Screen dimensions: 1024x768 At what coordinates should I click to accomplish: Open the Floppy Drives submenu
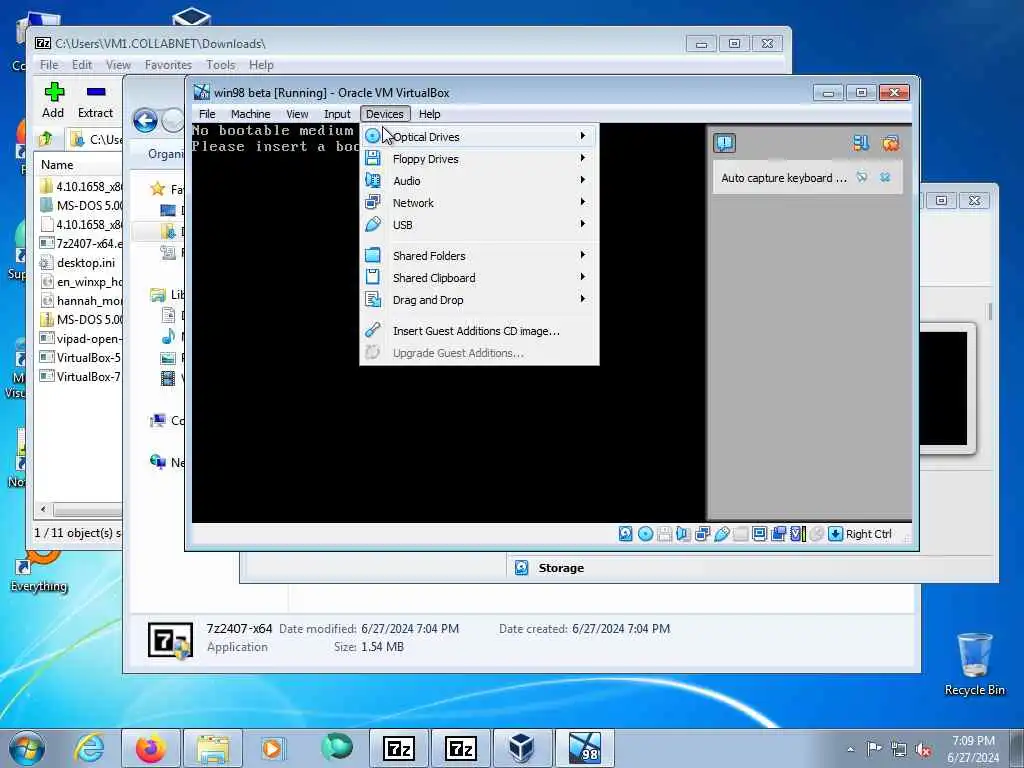pos(479,159)
